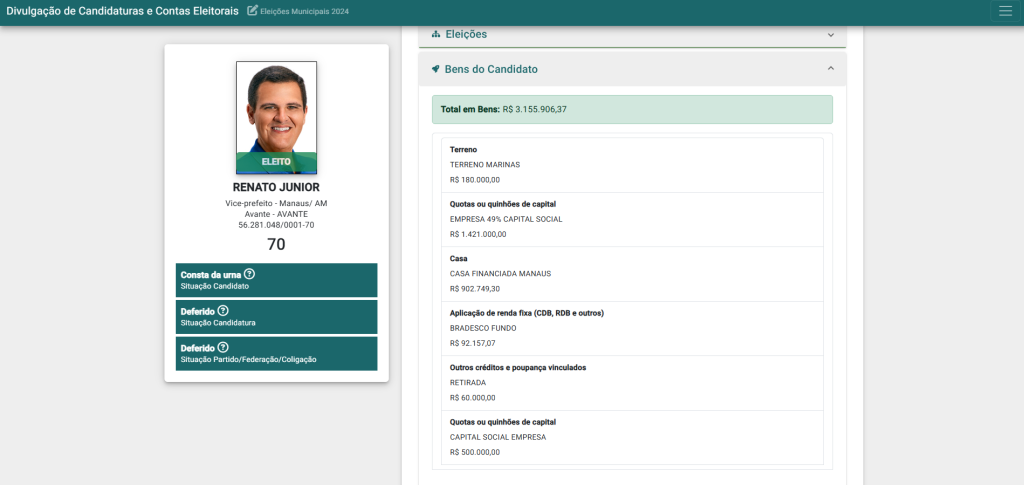This screenshot has height=485, width=1024.
Task: Click the Total em Bens summary banner
Action: [x=632, y=109]
